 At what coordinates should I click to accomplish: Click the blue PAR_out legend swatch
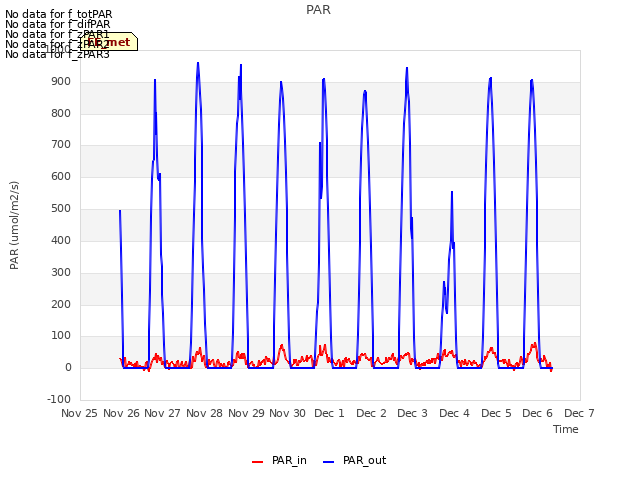click(328, 462)
